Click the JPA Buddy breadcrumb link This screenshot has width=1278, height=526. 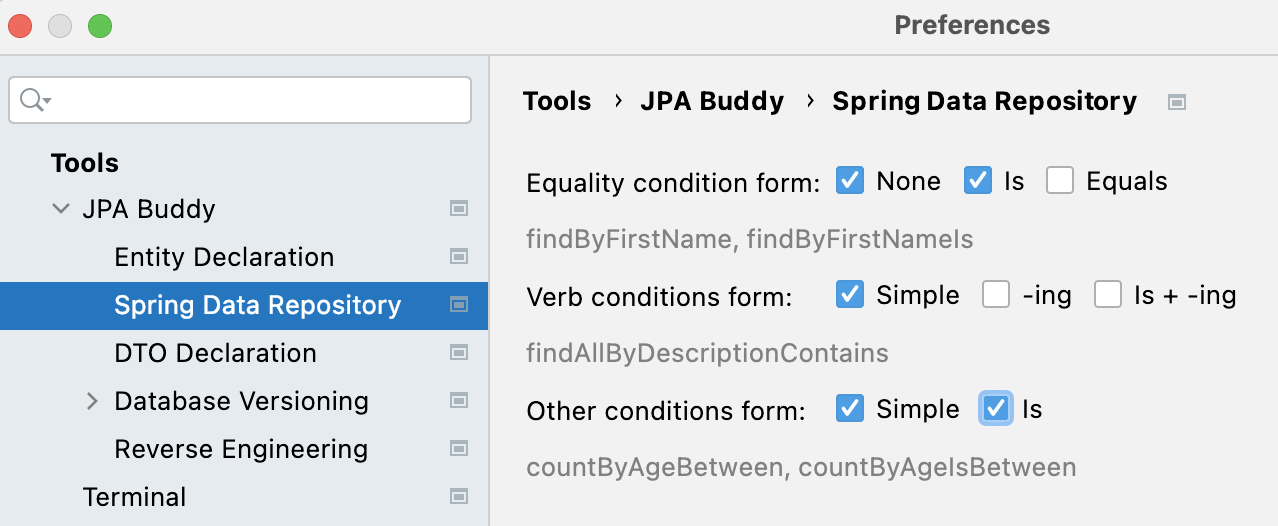(x=712, y=102)
